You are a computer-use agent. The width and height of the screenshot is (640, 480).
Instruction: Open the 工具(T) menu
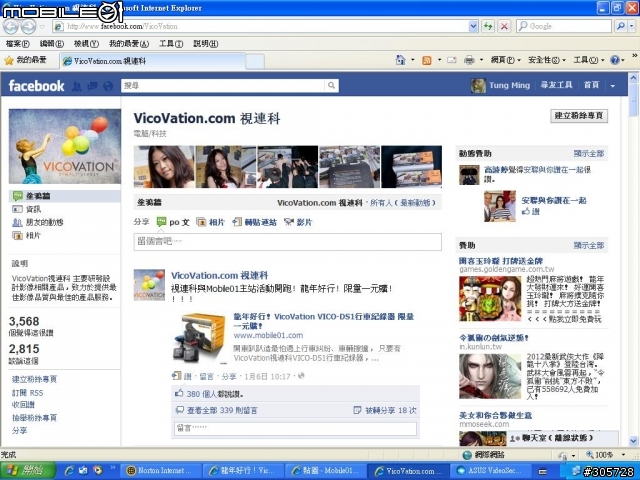coord(171,44)
